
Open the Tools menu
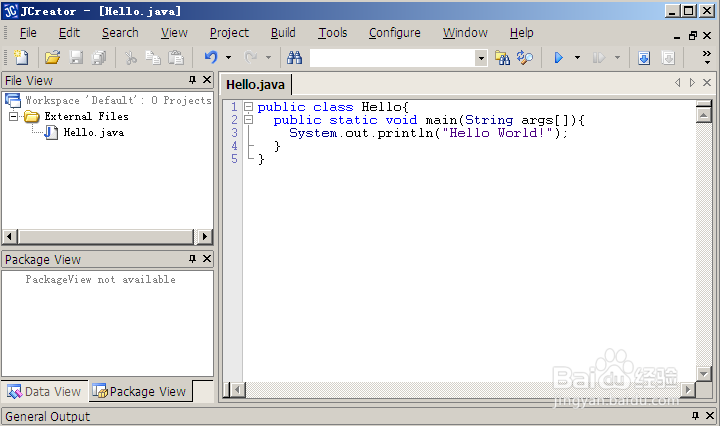click(x=333, y=33)
